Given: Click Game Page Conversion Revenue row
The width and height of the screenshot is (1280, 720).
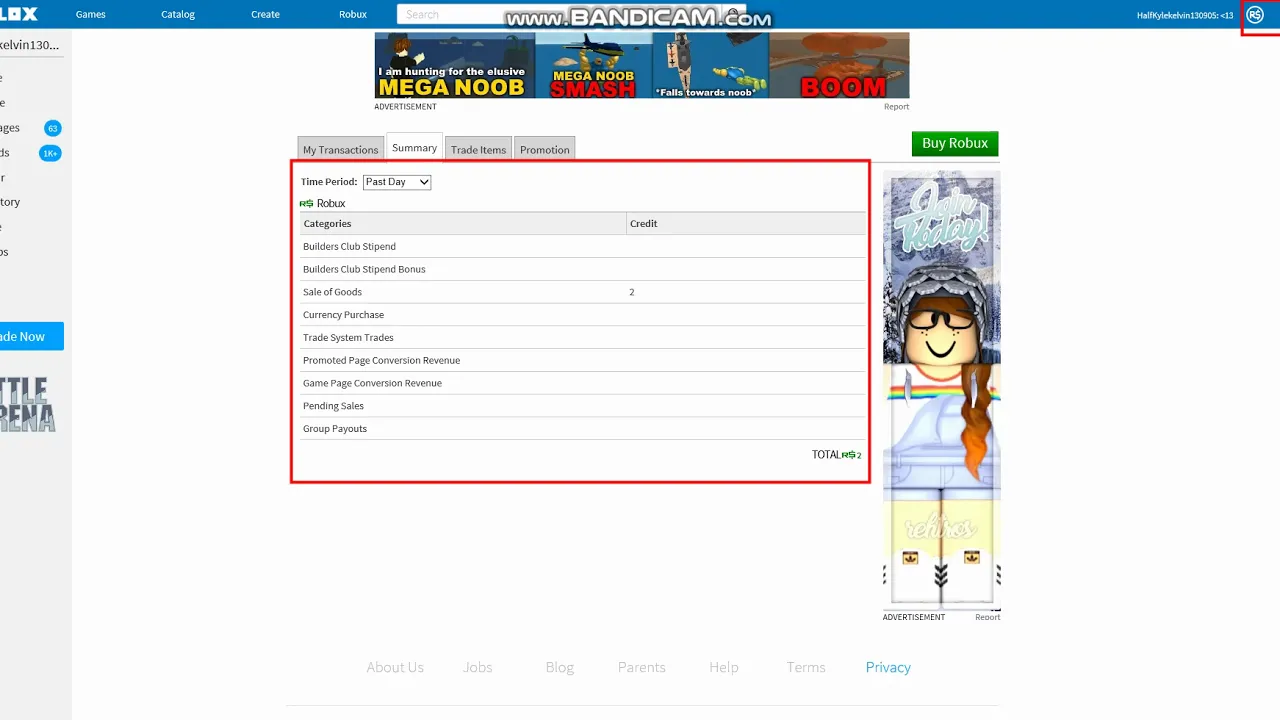Looking at the screenshot, I should (582, 383).
